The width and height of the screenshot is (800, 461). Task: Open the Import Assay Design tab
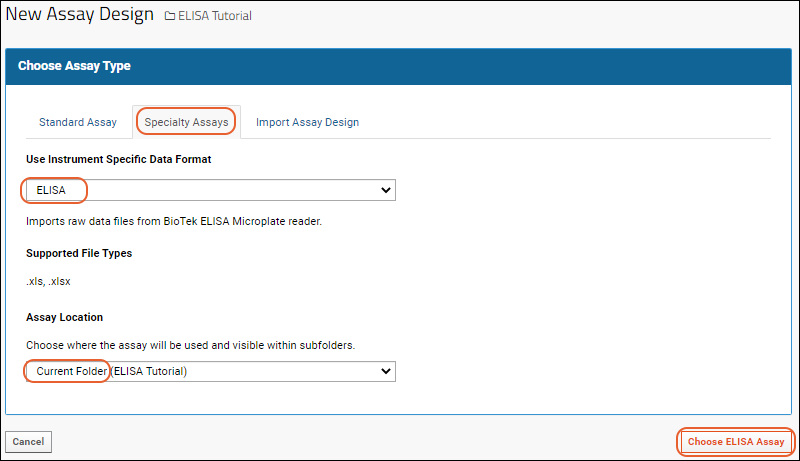(x=307, y=122)
